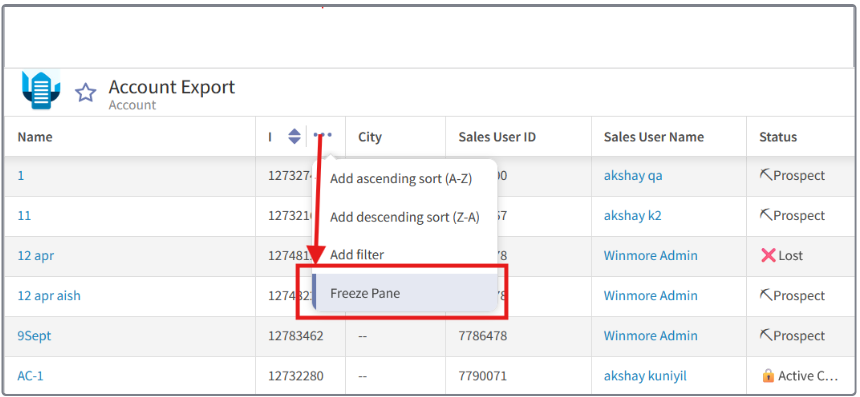Toggle the favorite star next to Account Export
This screenshot has width=860, height=397.
point(86,93)
